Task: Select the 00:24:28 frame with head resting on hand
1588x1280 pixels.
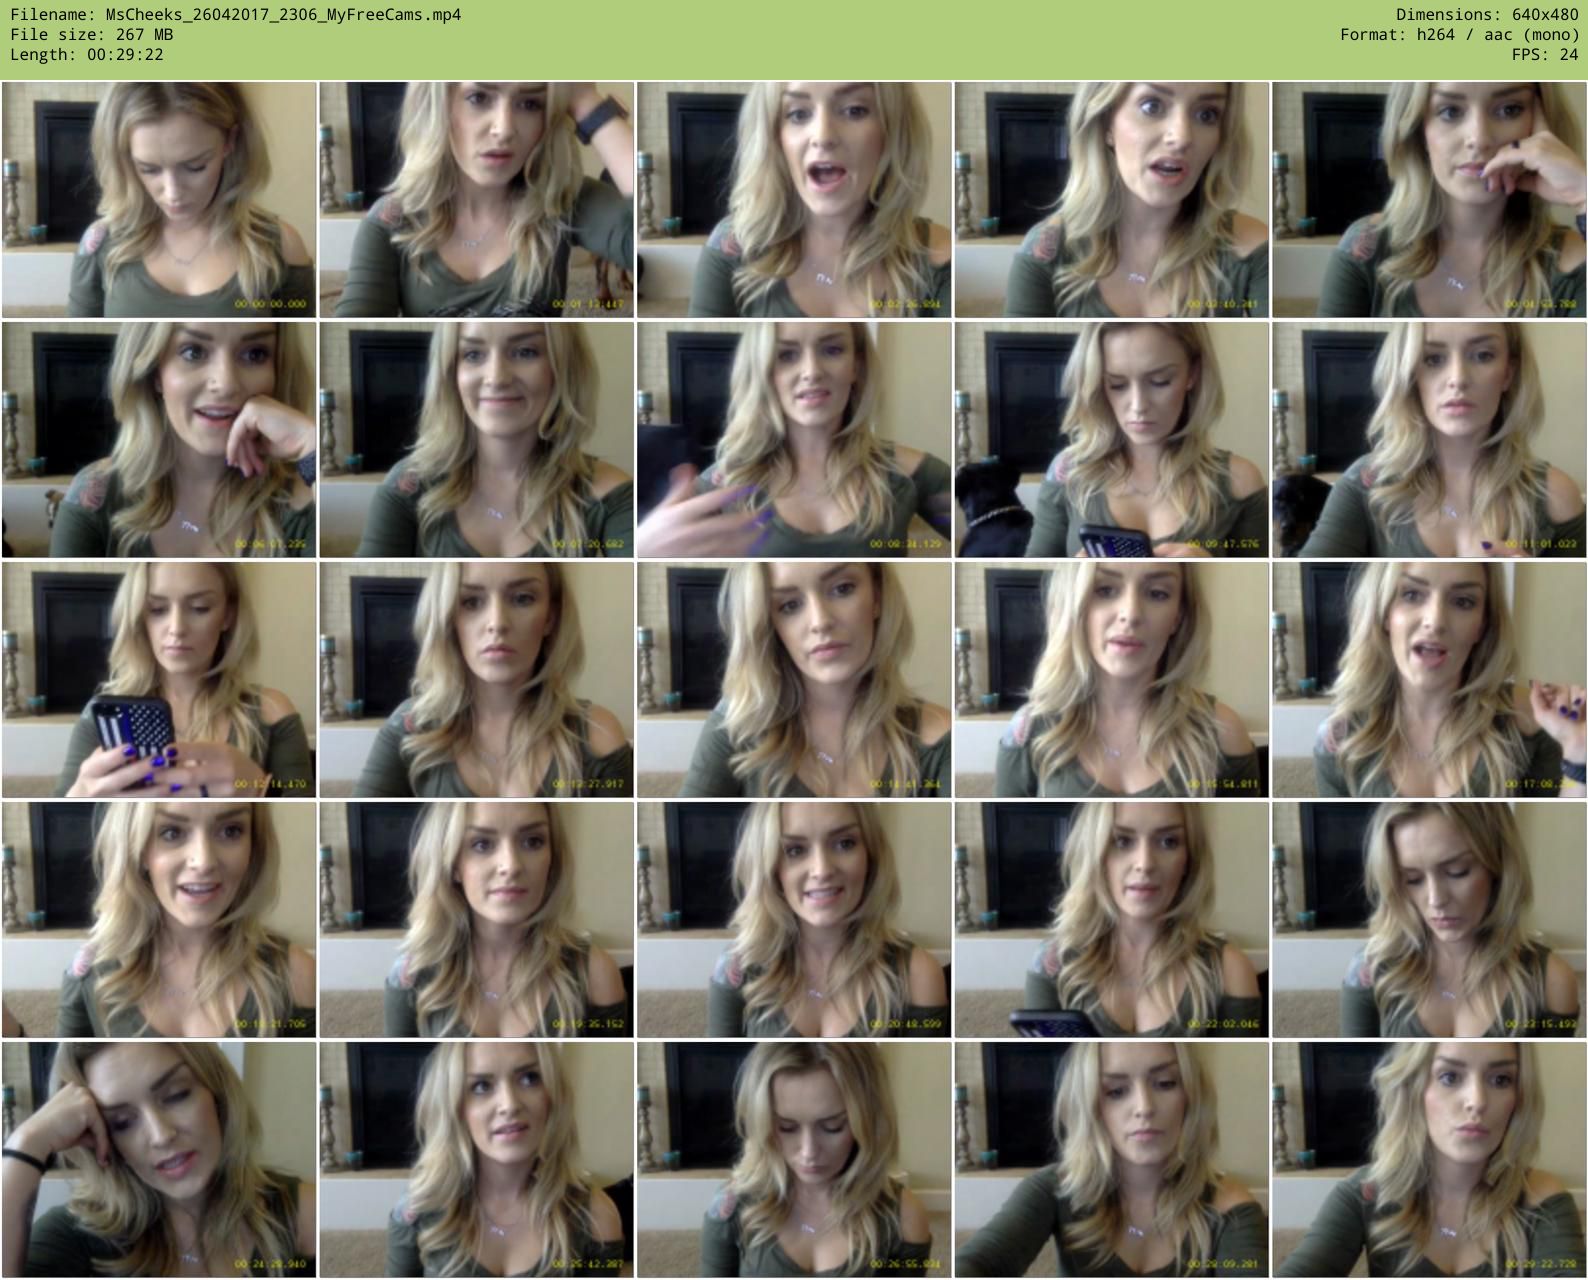Action: point(159,1159)
